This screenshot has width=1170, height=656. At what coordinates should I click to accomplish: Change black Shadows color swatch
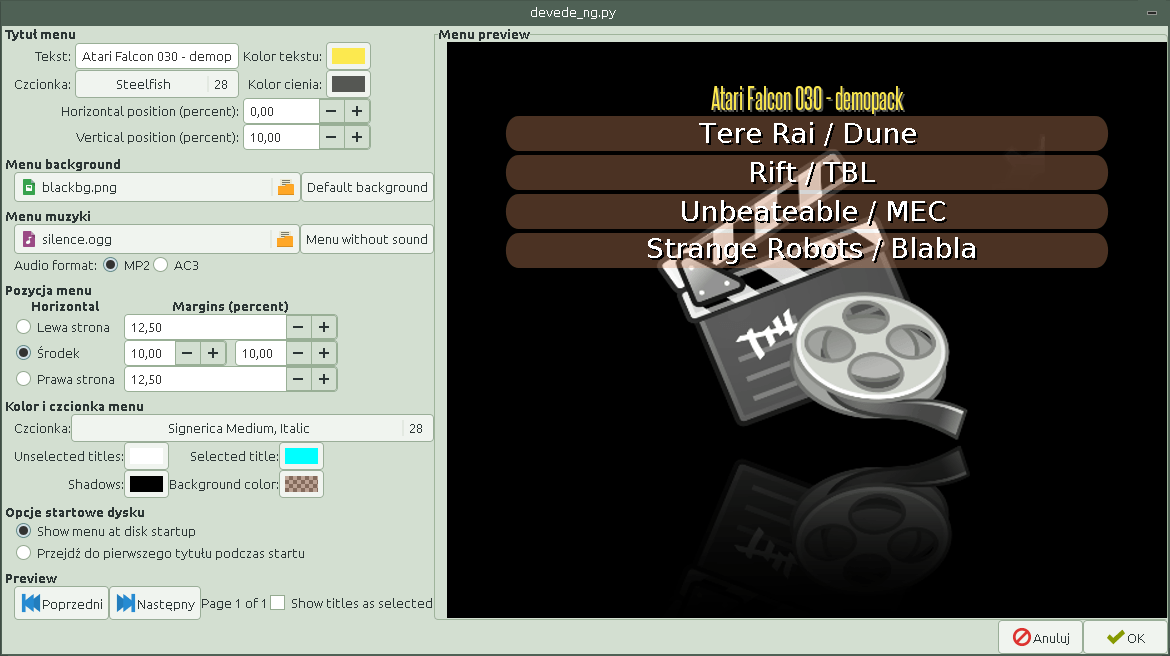coord(146,484)
